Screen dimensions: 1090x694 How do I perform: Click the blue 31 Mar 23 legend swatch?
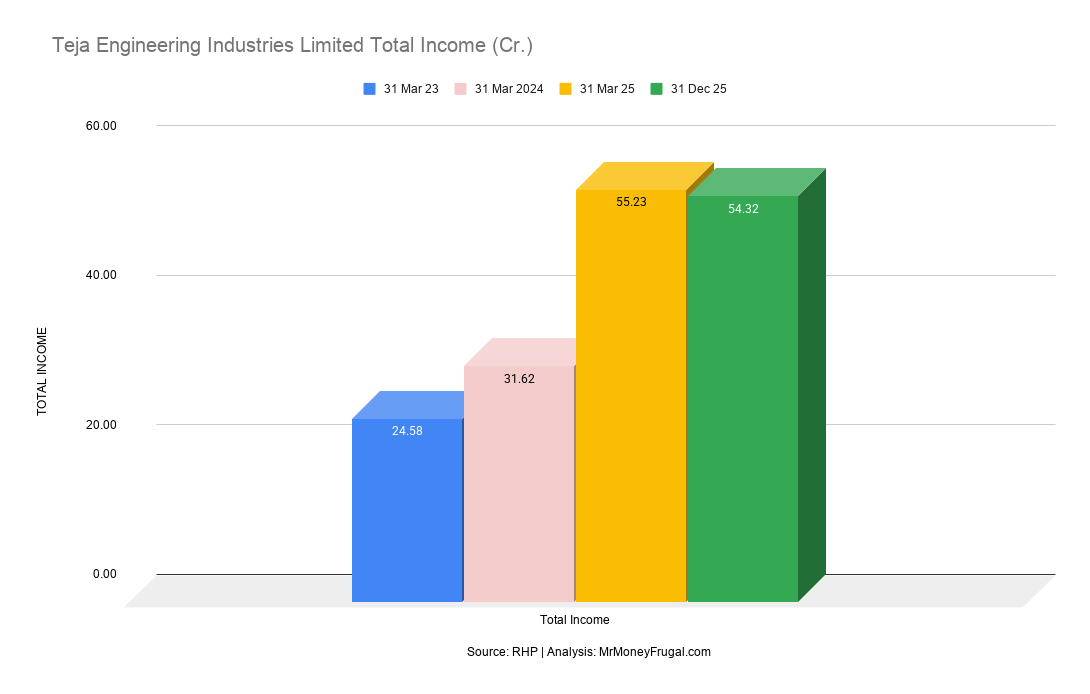(369, 89)
